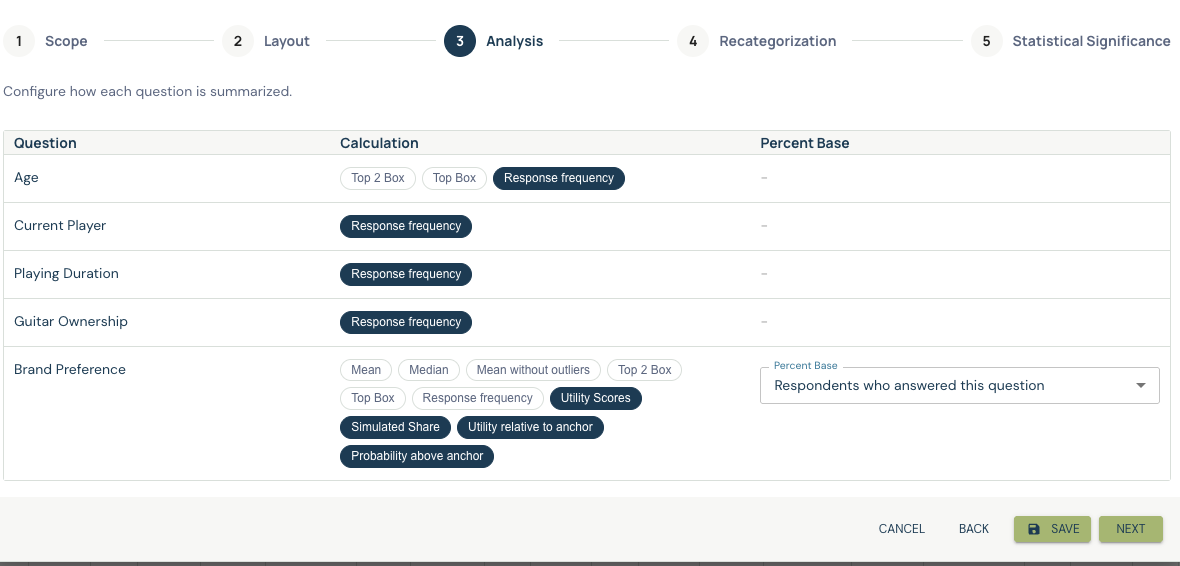Go to step 2 Layout
The height and width of the screenshot is (566, 1180).
coord(266,41)
